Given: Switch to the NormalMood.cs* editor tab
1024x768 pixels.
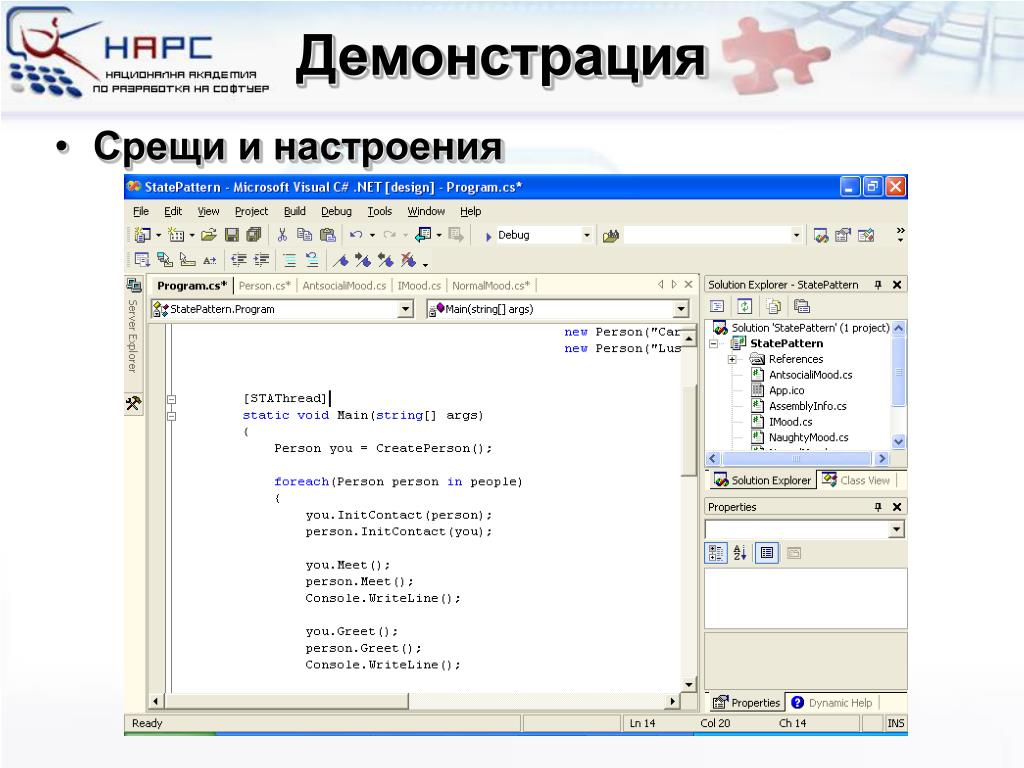Looking at the screenshot, I should pos(491,285).
